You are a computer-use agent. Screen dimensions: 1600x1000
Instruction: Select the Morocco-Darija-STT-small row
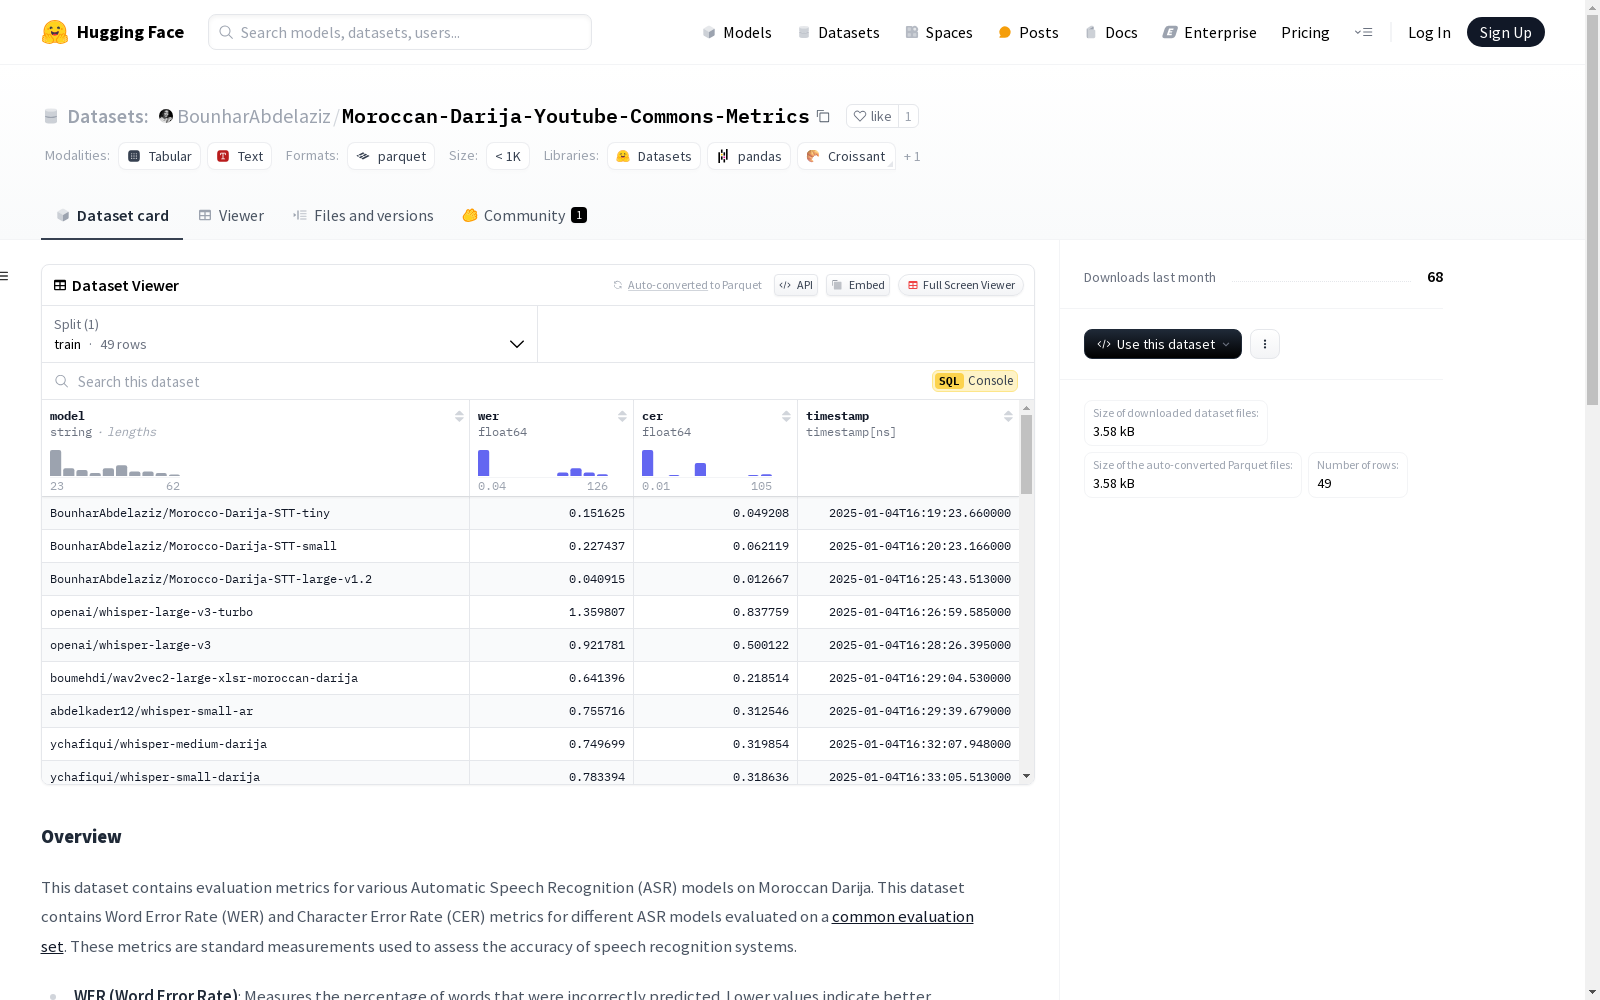531,546
